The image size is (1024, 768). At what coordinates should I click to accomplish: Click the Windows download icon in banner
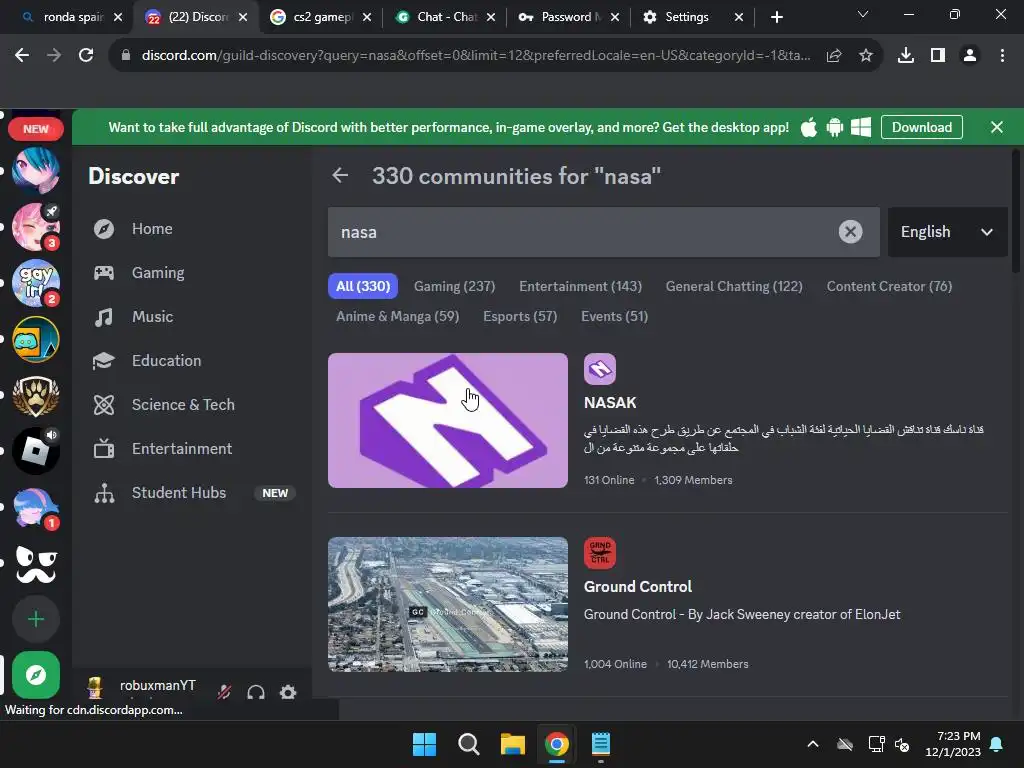point(861,127)
